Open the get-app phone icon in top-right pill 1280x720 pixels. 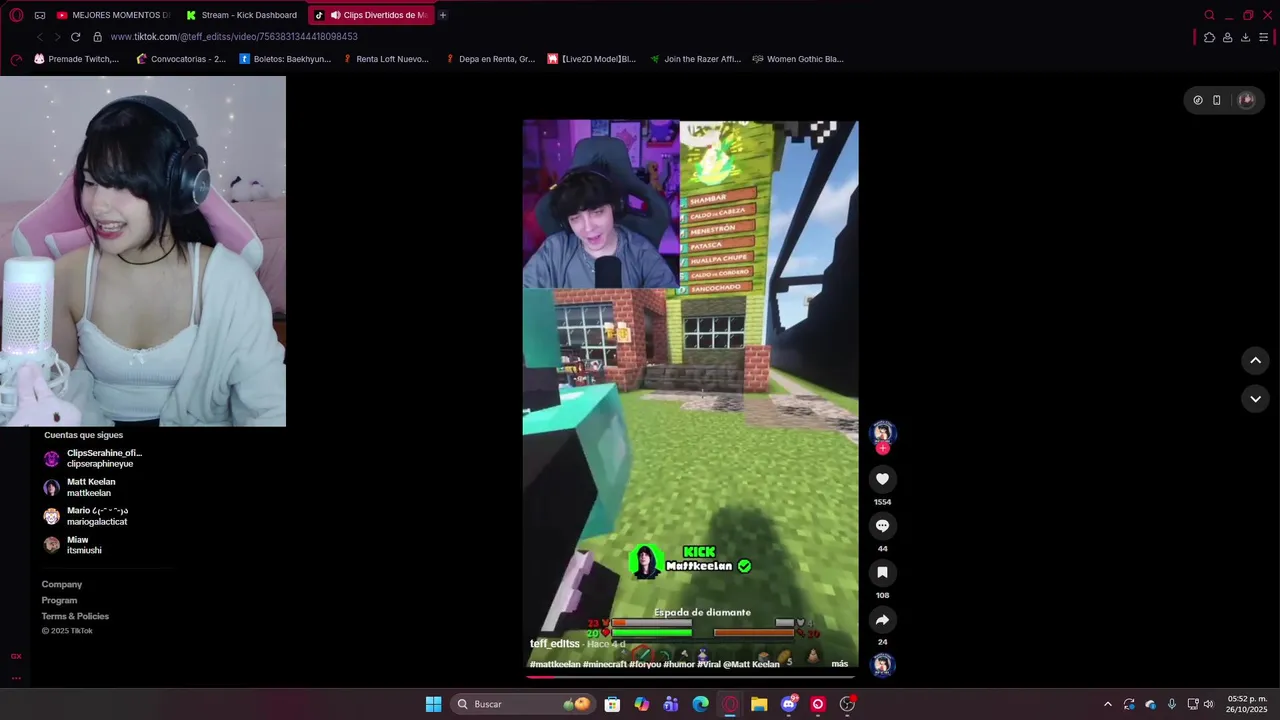tap(1217, 100)
